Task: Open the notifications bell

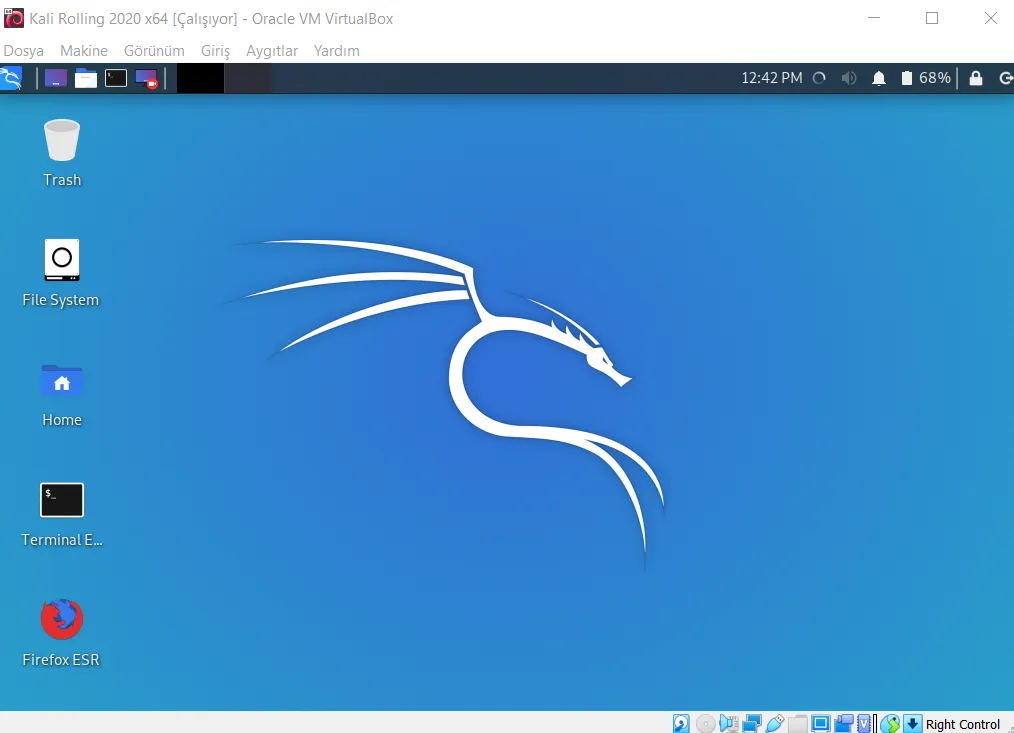Action: (879, 78)
